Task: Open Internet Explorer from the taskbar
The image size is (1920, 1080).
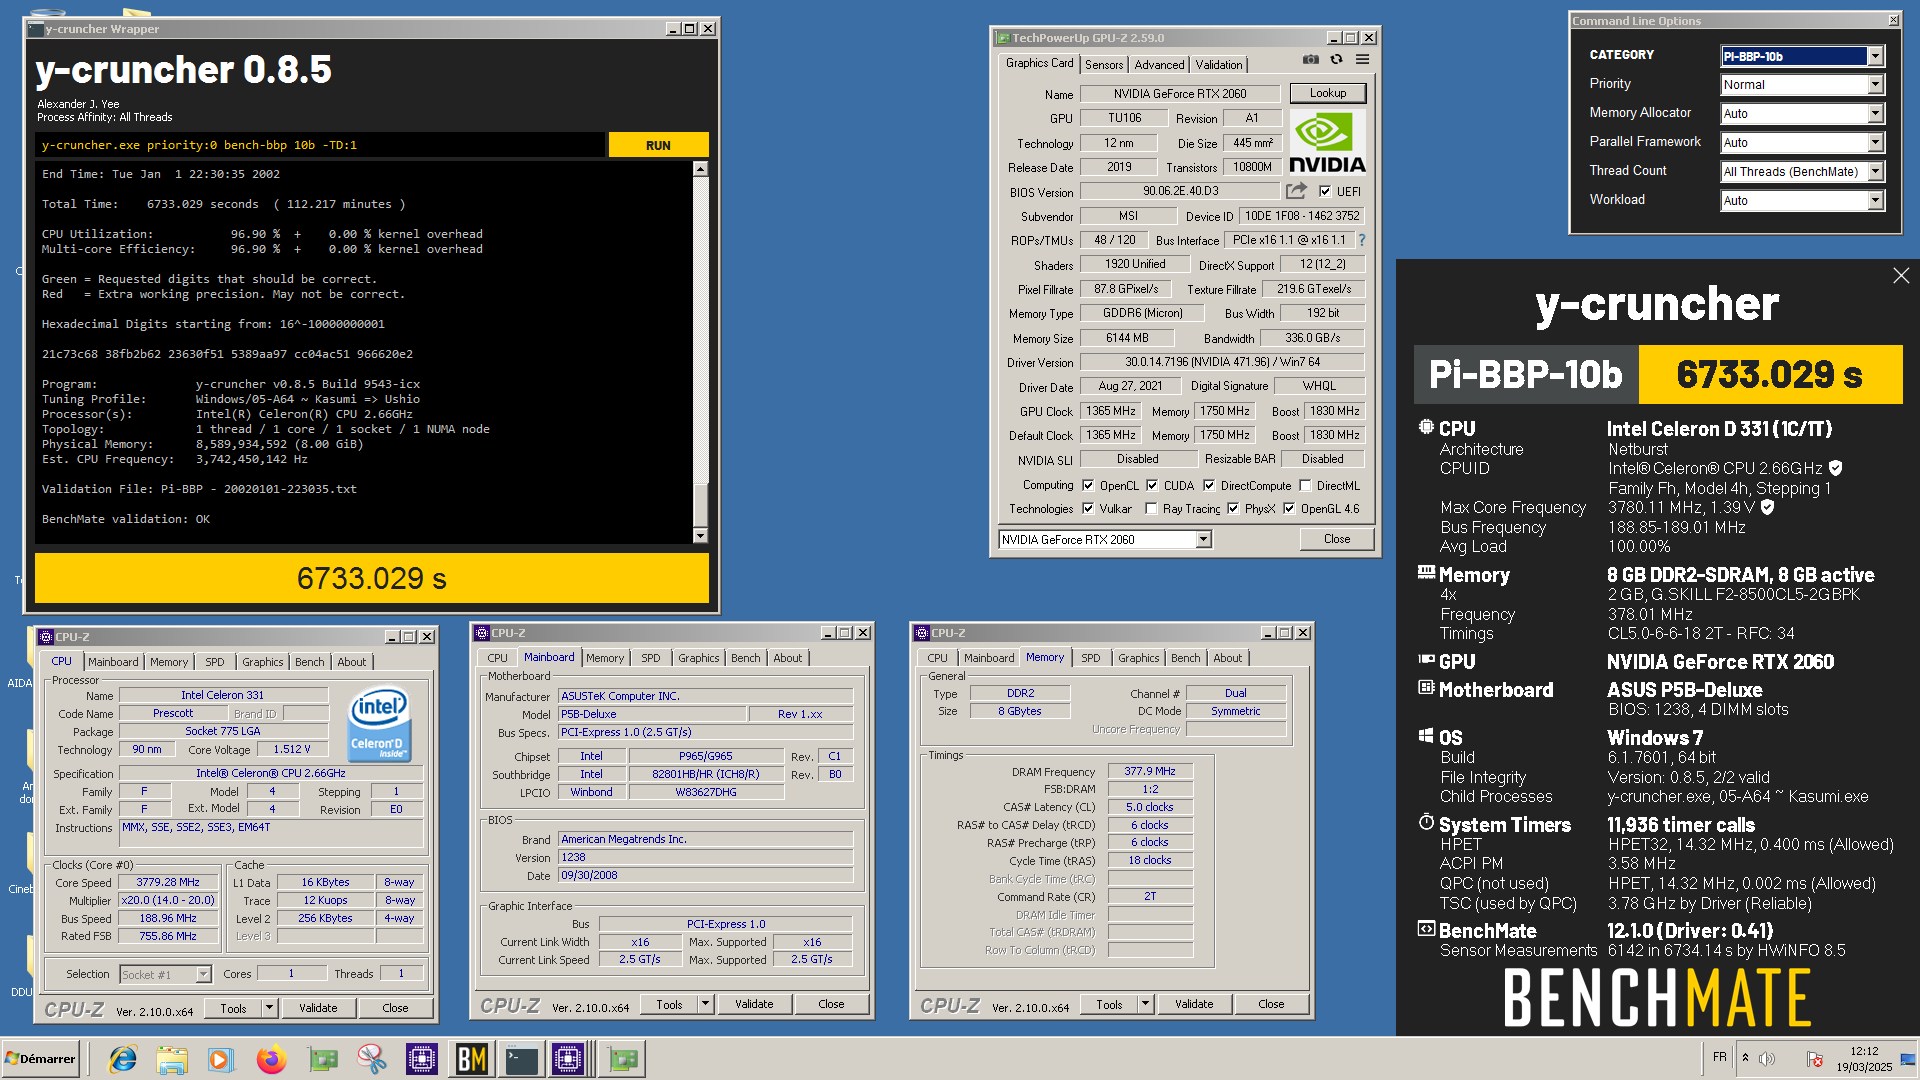Action: click(123, 1059)
